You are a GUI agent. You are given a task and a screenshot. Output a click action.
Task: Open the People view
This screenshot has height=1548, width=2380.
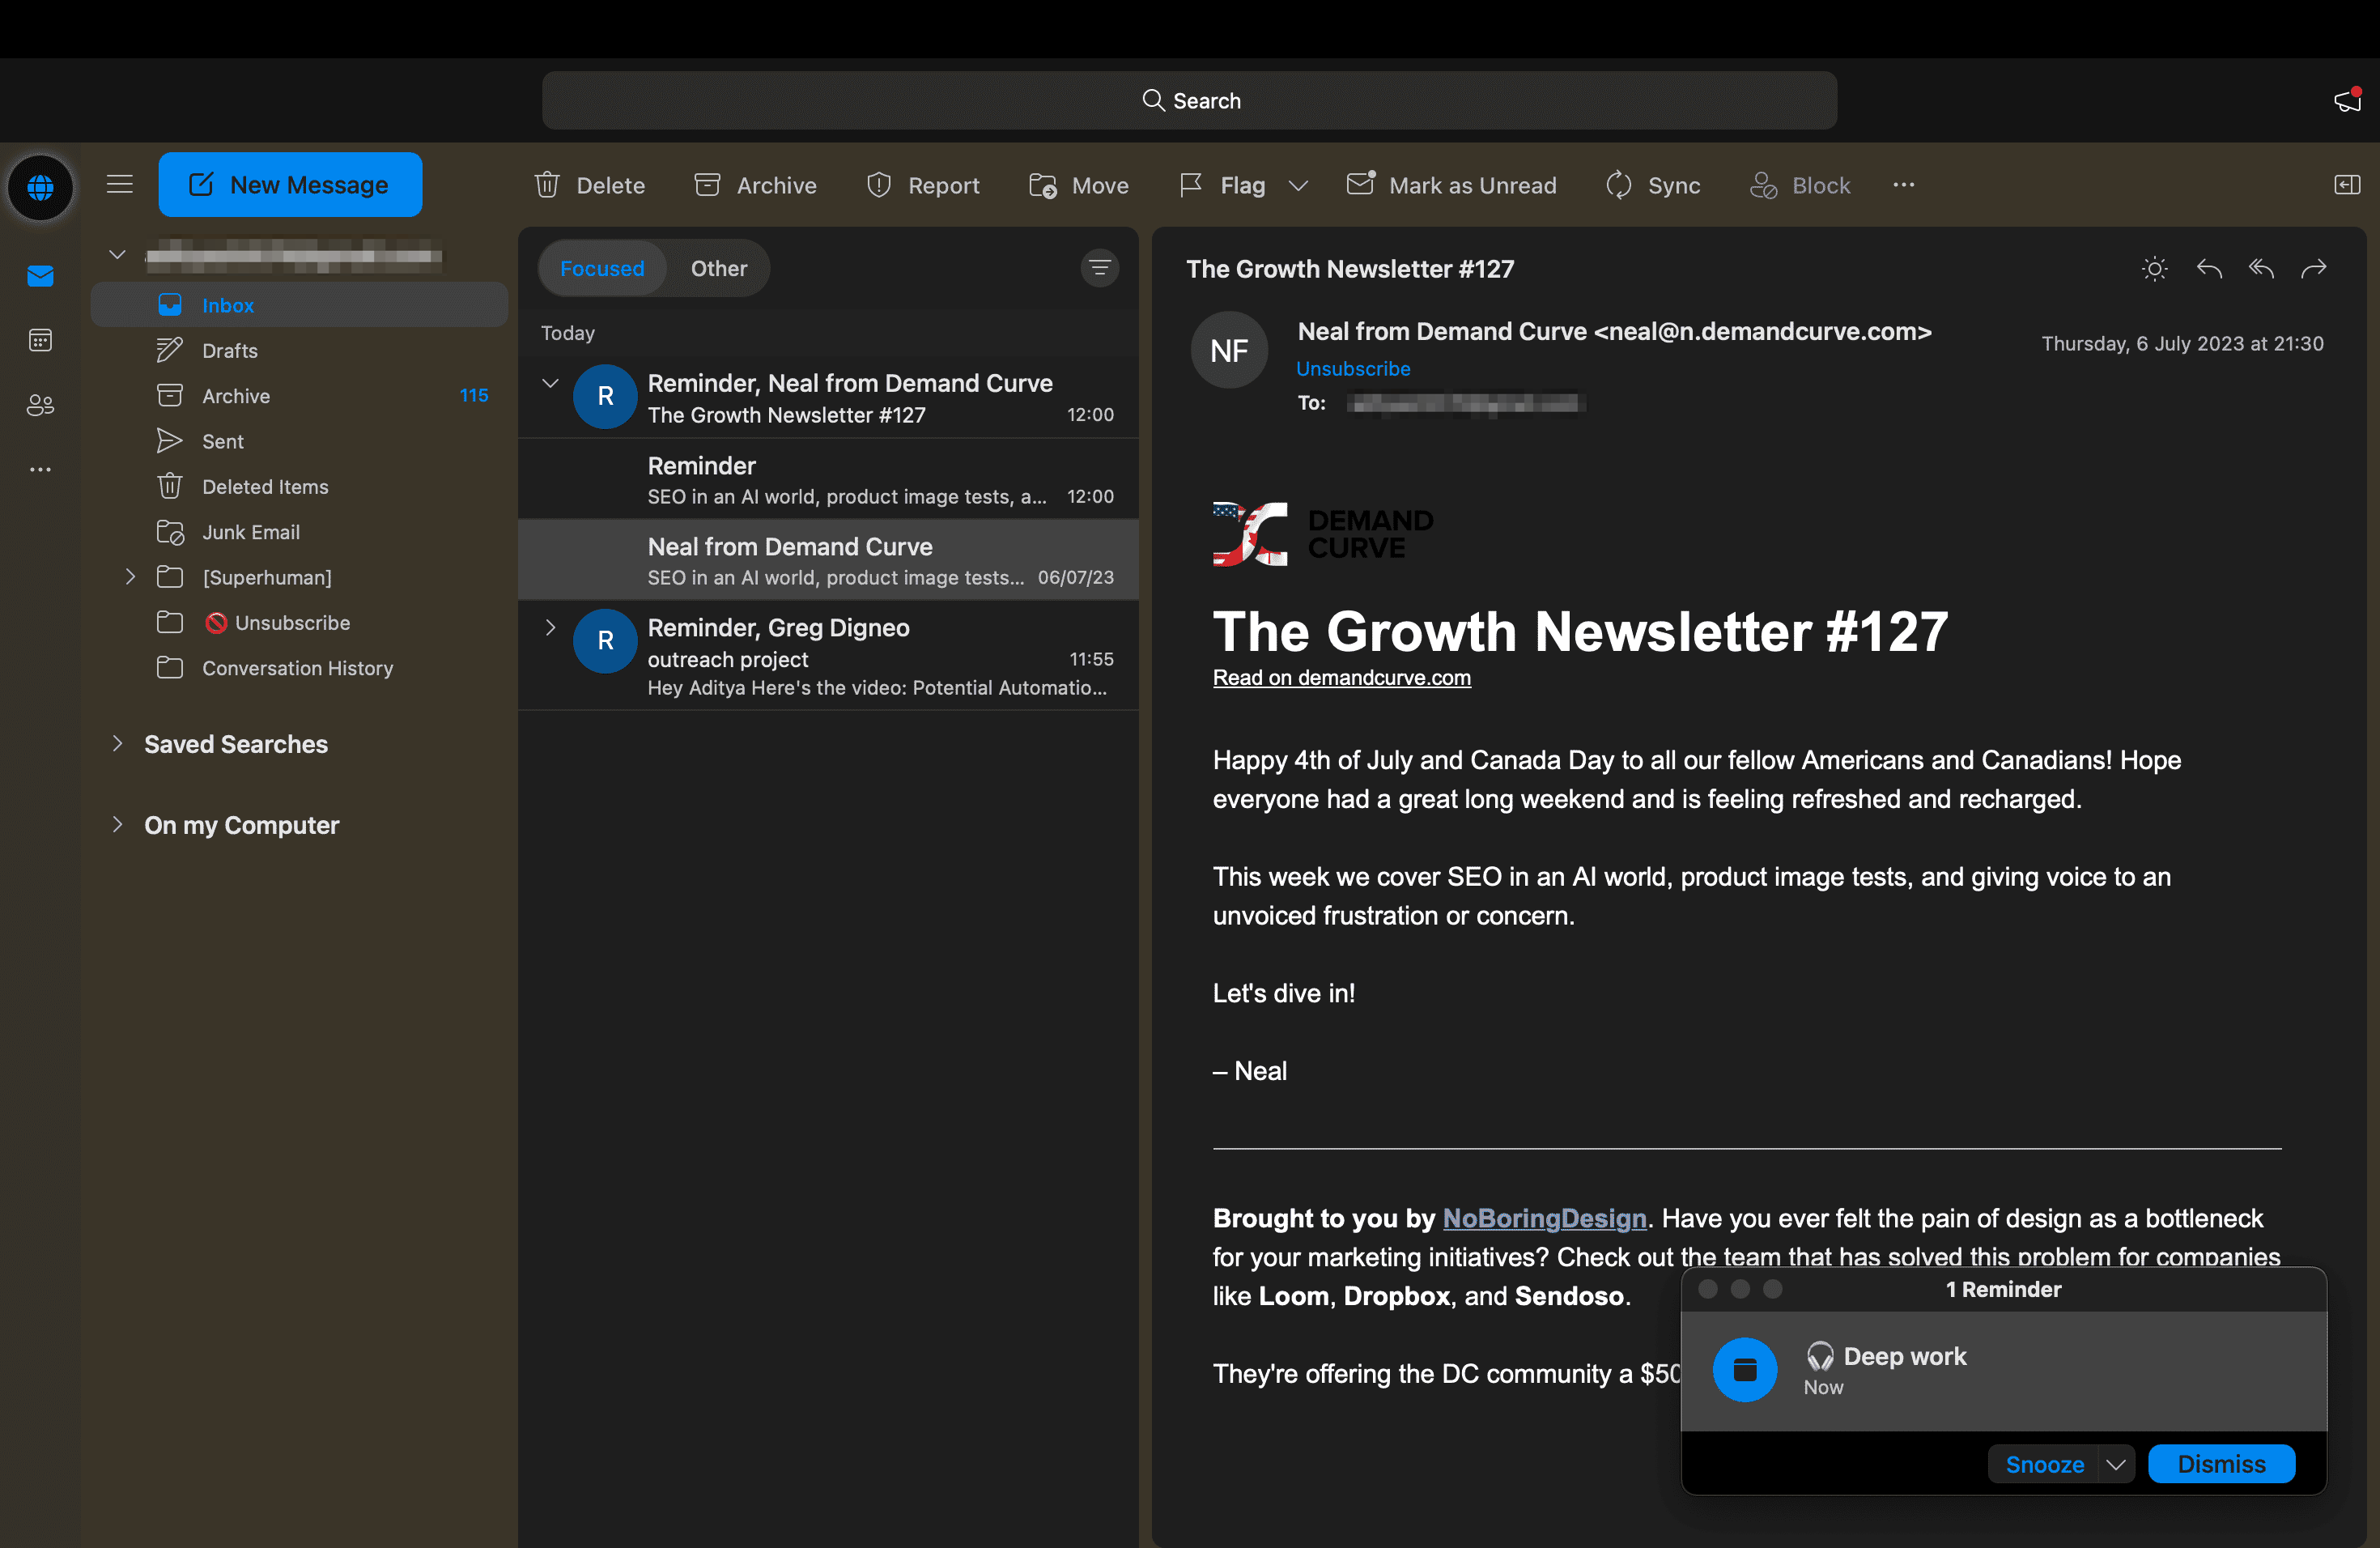coord(40,405)
